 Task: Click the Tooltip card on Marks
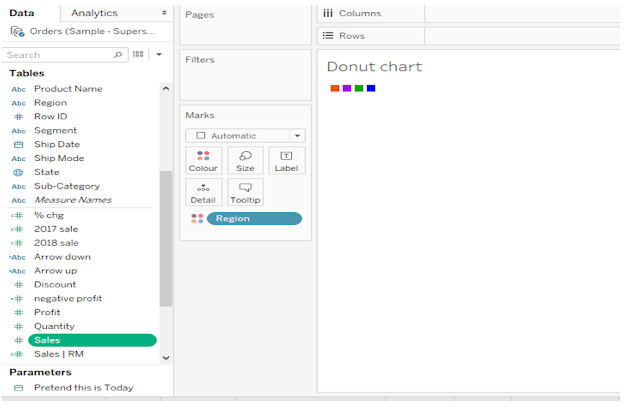point(245,192)
